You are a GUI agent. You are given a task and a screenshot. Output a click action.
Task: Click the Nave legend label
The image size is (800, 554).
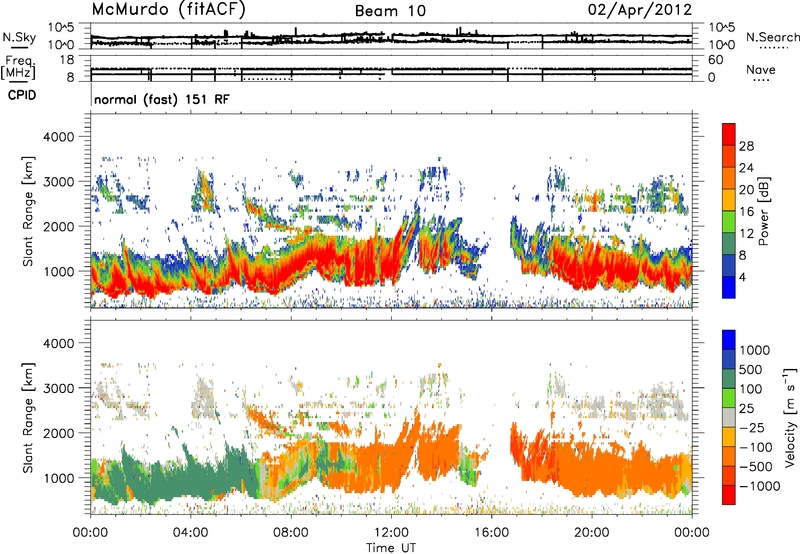pyautogui.click(x=761, y=70)
